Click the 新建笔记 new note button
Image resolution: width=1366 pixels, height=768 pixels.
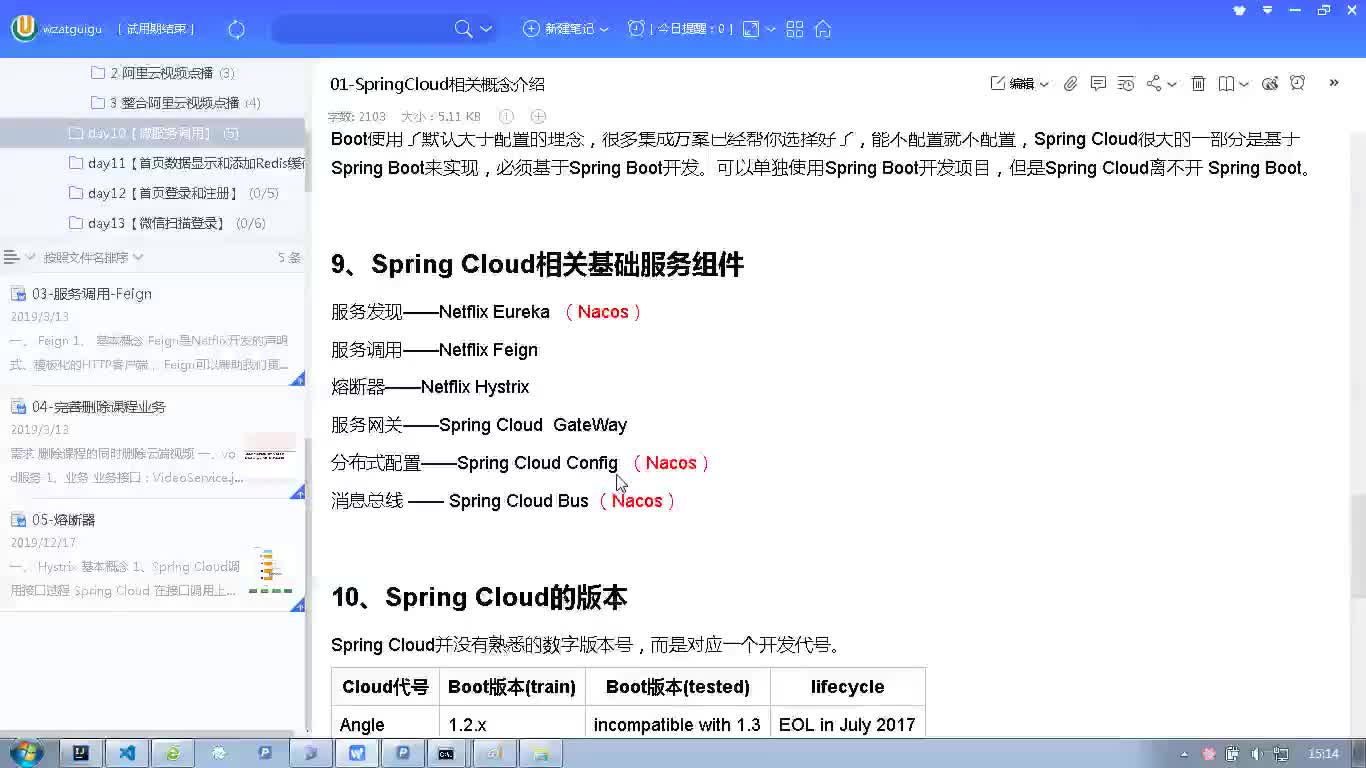[x=559, y=29]
